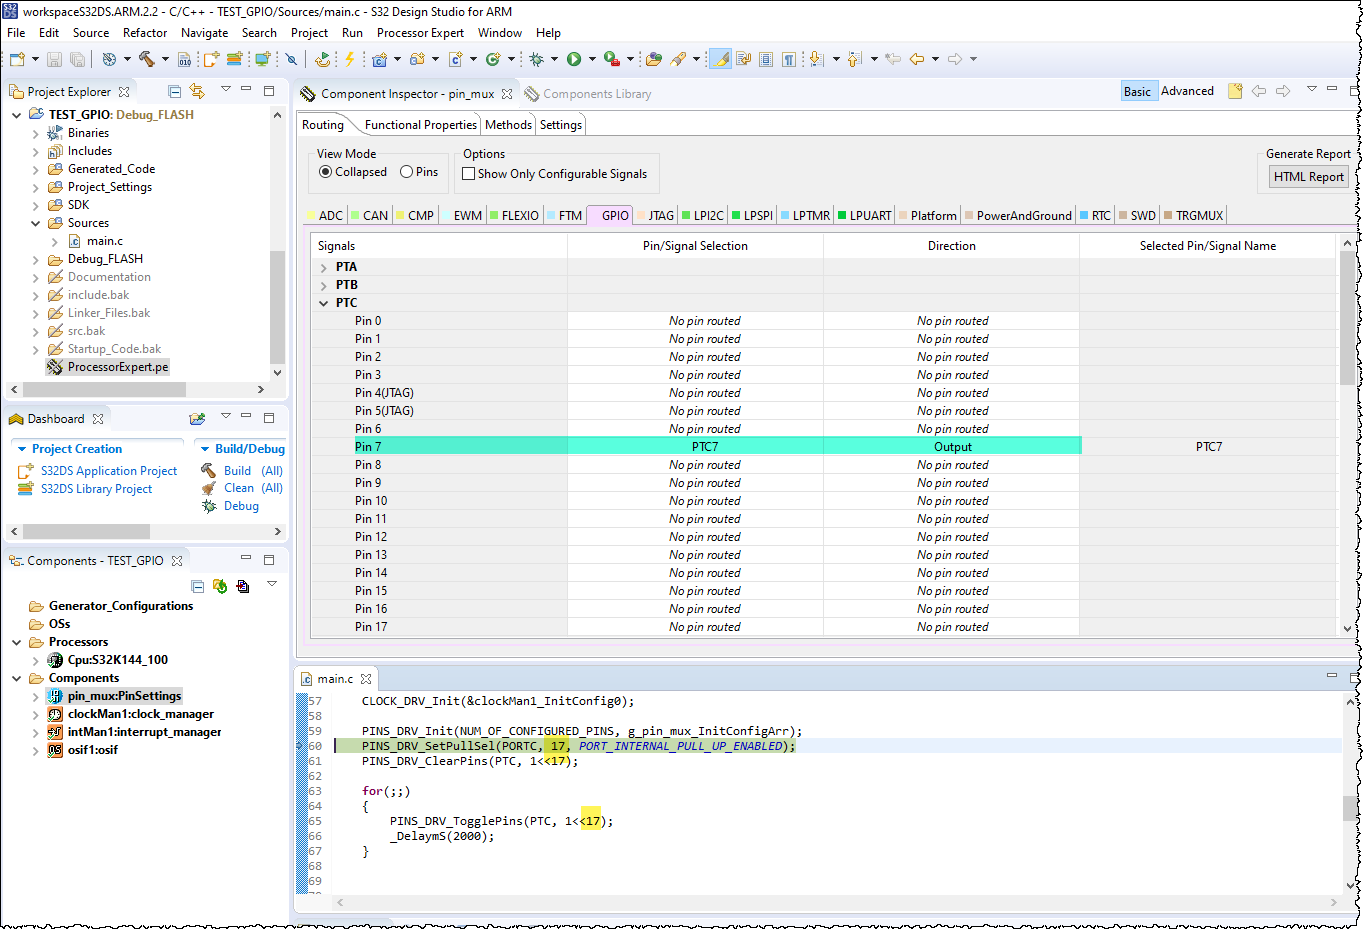The image size is (1363, 932).
Task: Open the S32DS Application Project link
Action: 109,471
